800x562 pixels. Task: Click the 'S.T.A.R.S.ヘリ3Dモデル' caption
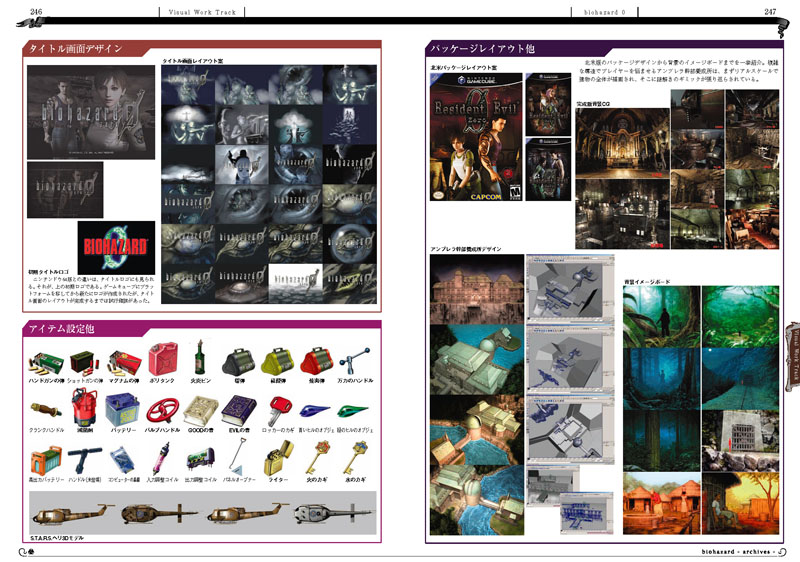point(57,538)
